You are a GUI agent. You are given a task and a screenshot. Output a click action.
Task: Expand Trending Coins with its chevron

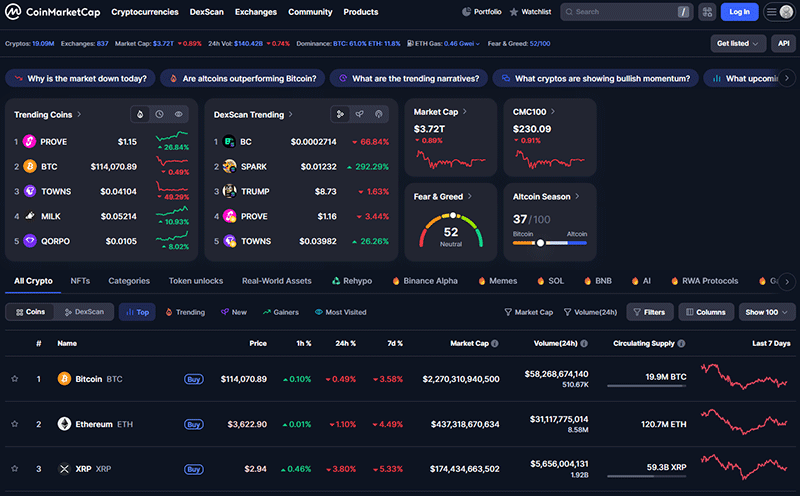click(79, 114)
